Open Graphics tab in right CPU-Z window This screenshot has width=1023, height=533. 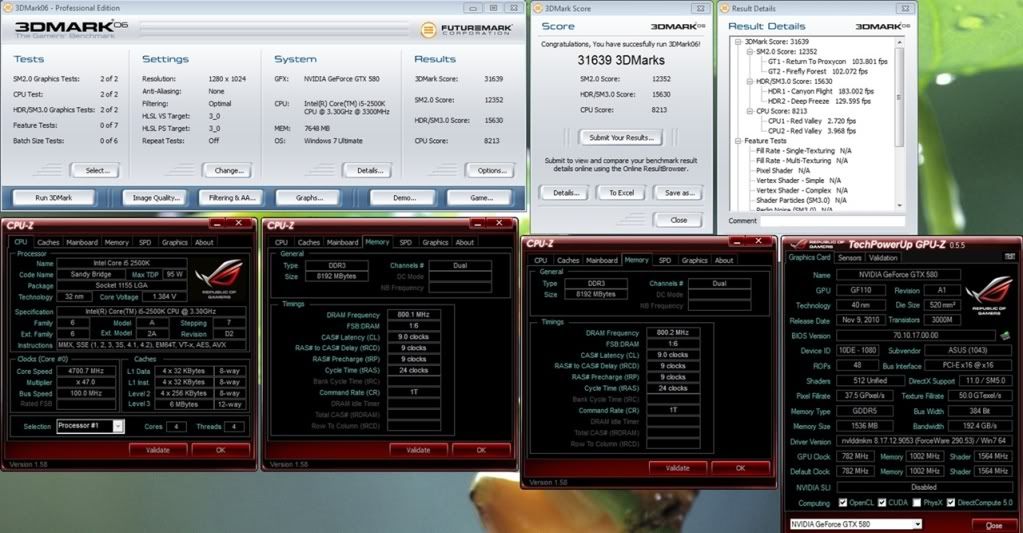(694, 260)
